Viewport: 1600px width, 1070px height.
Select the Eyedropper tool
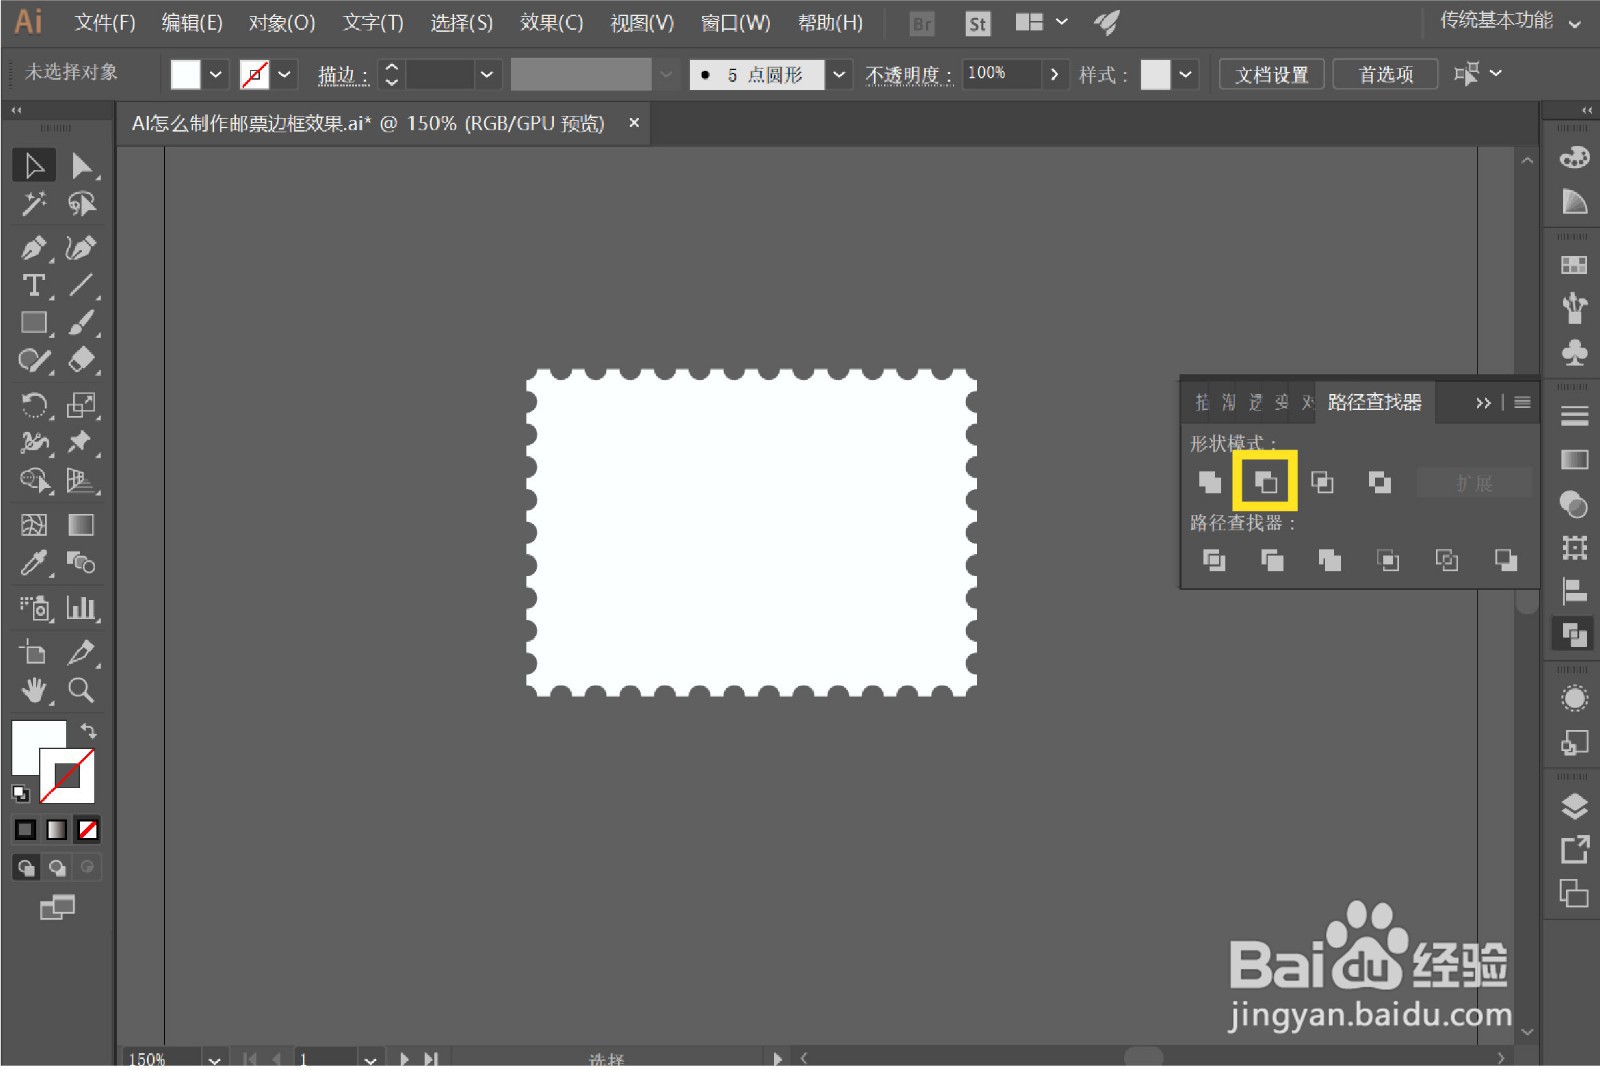34,563
